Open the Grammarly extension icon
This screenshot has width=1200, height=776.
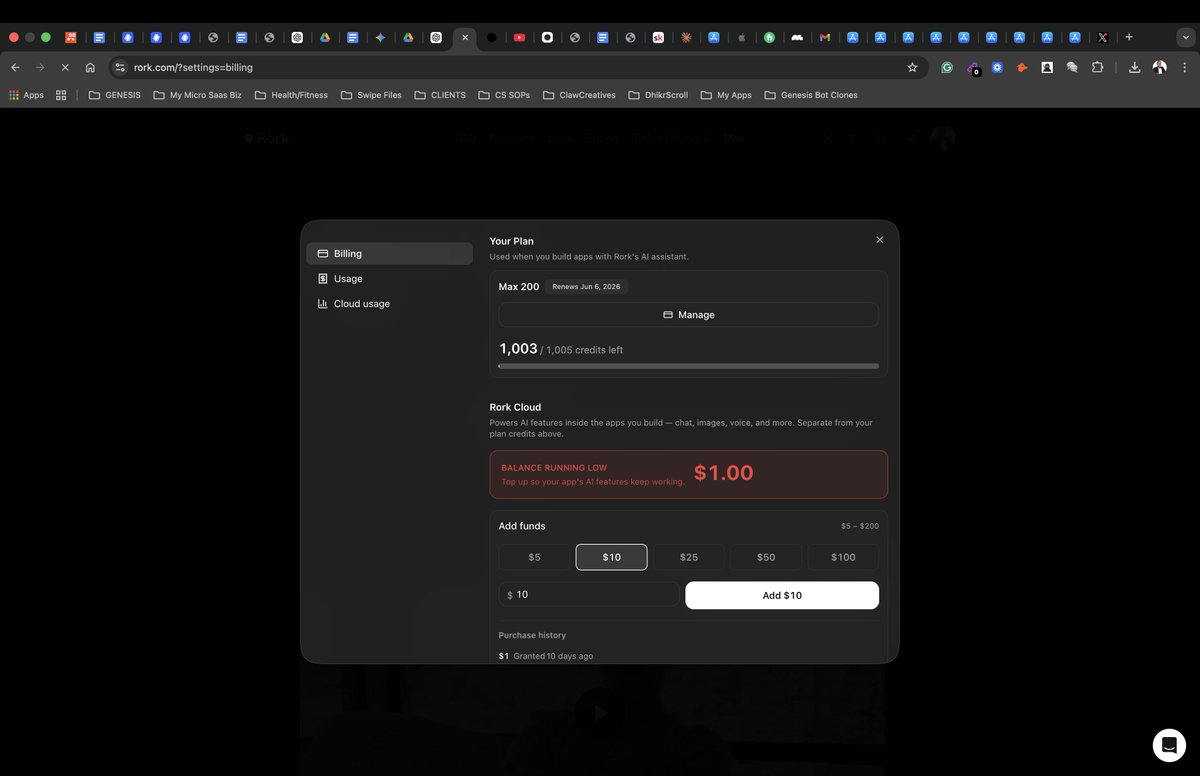point(947,67)
